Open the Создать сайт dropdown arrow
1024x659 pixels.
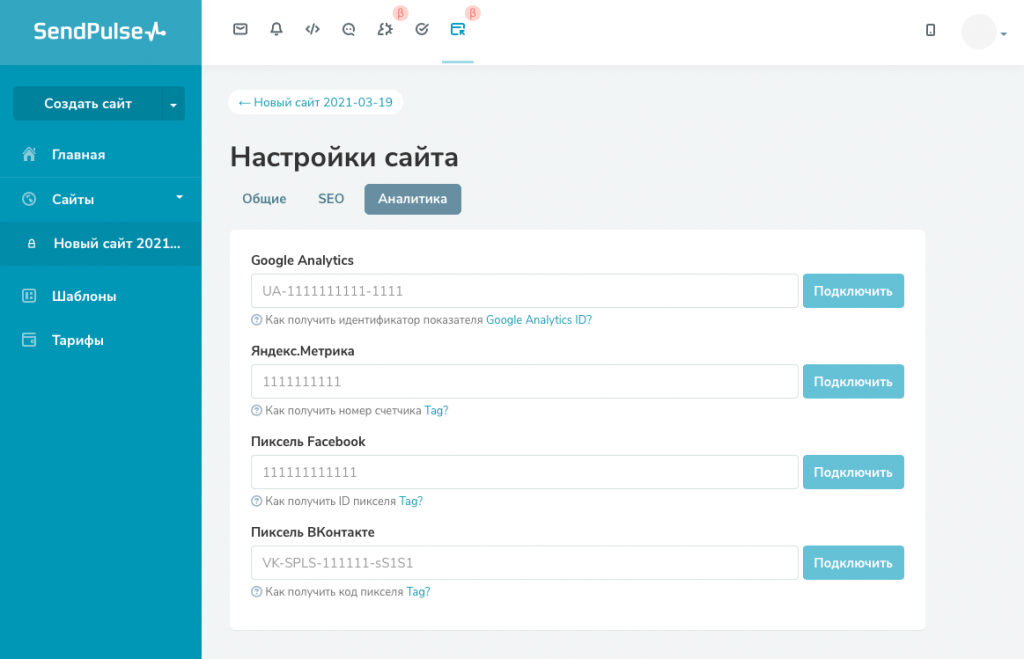[x=173, y=104]
